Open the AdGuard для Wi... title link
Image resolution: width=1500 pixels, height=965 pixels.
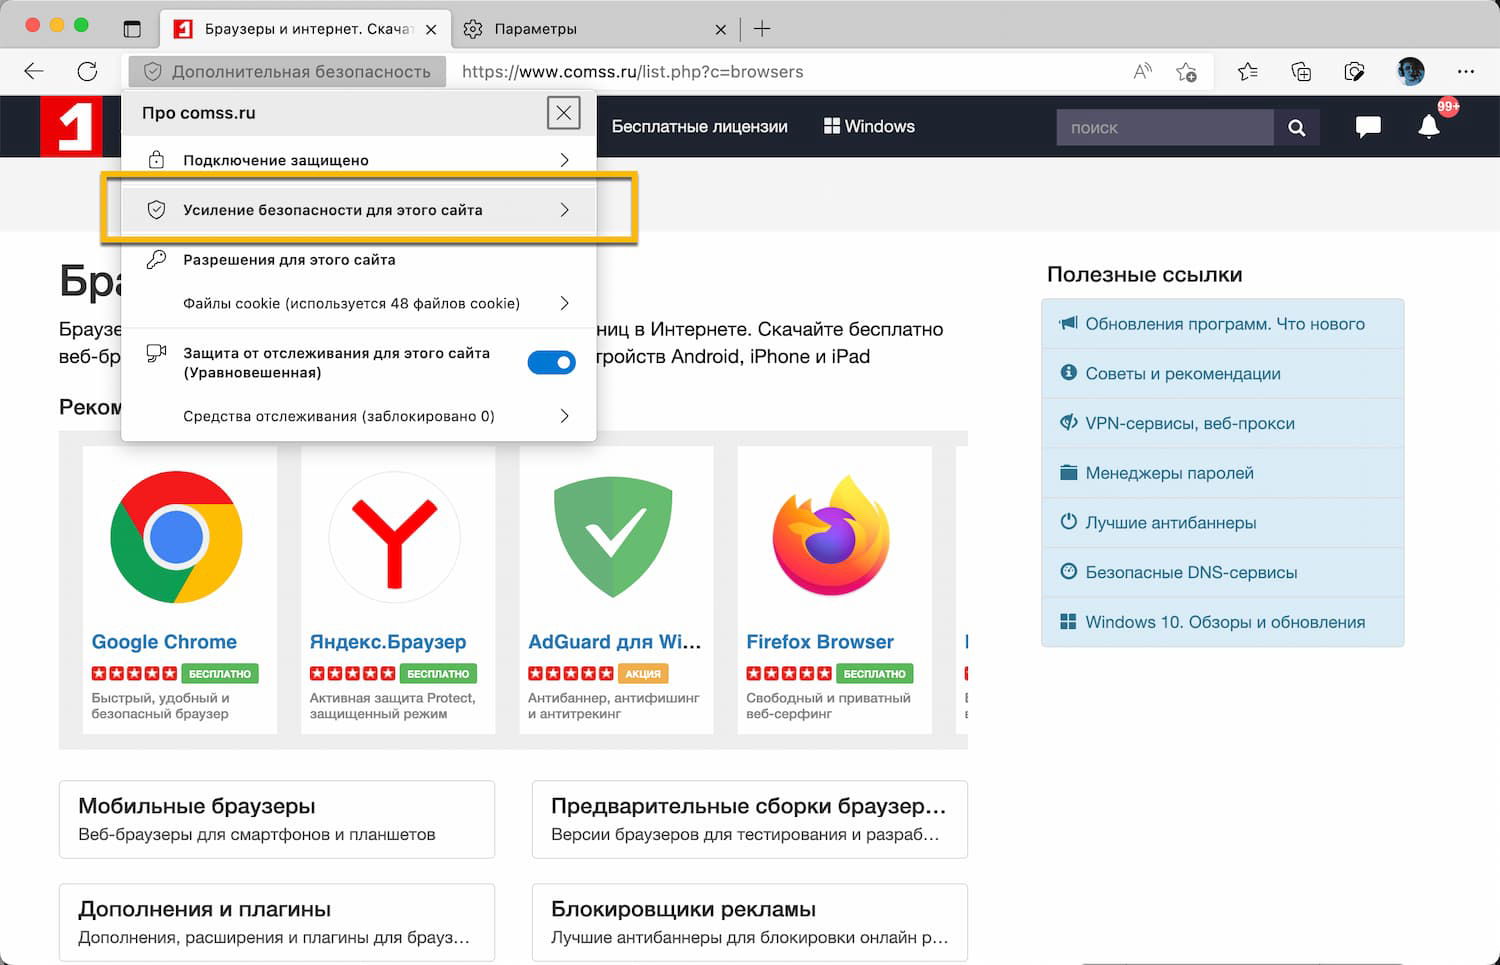pos(615,642)
